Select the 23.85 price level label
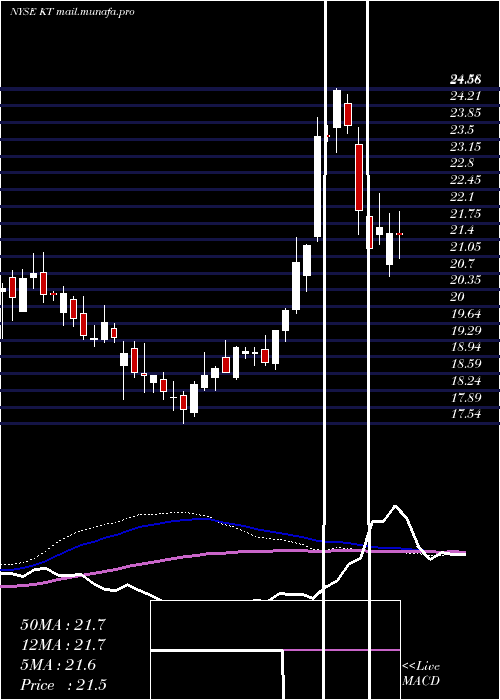This screenshot has height=700, width=500. coord(465,113)
